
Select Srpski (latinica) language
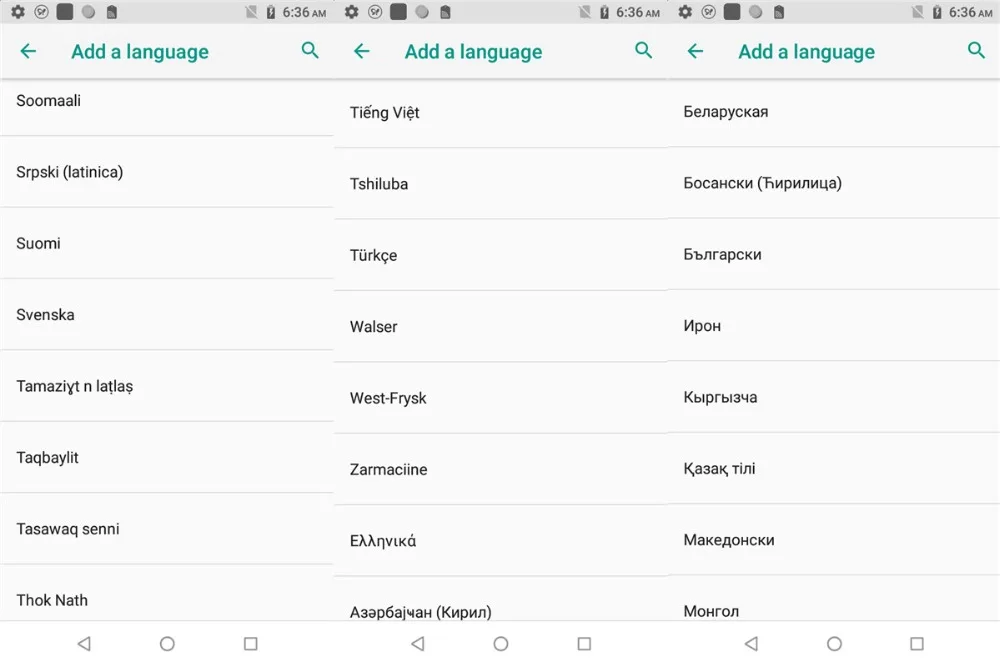167,172
